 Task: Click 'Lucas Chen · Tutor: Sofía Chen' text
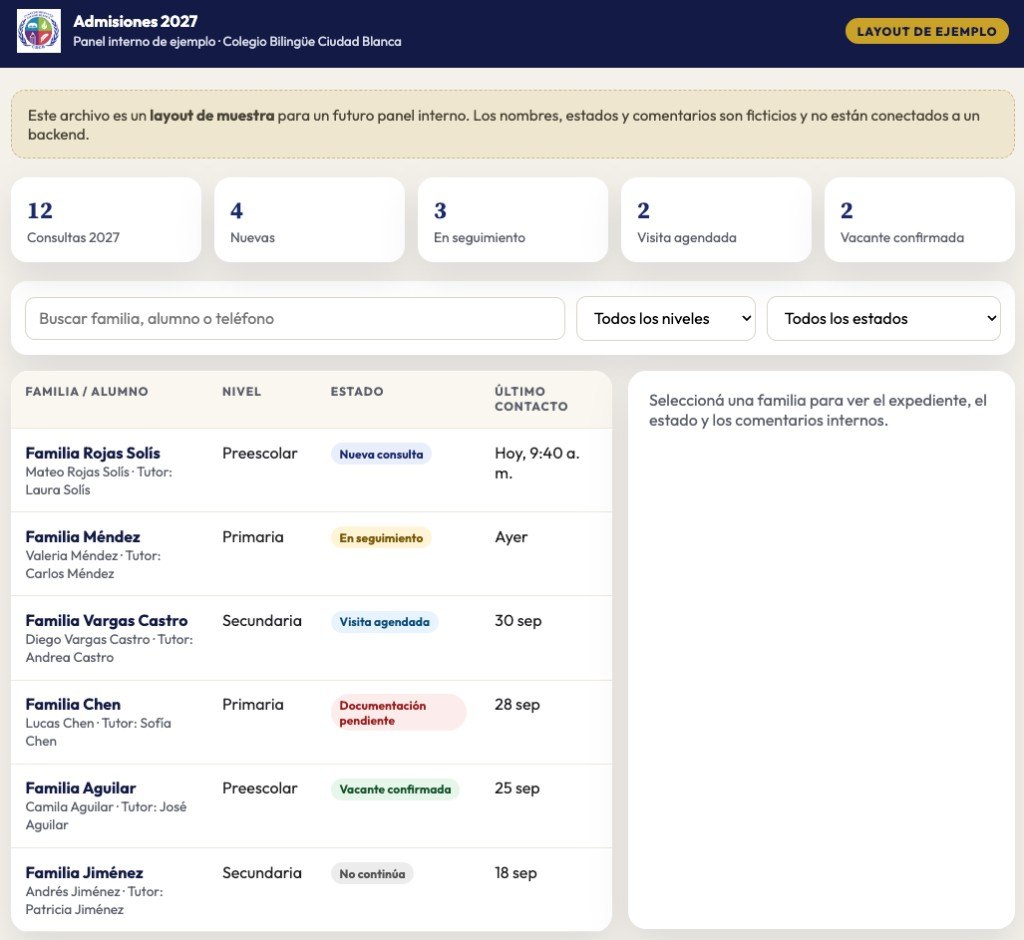click(x=98, y=732)
